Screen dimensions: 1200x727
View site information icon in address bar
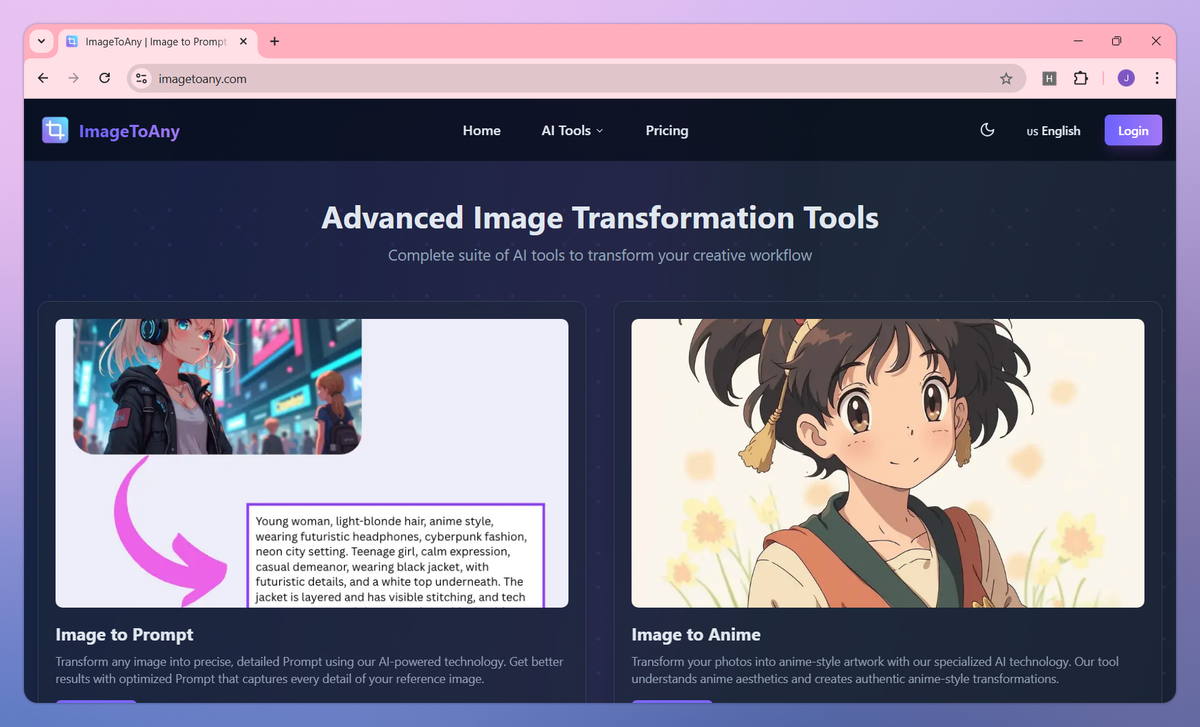pos(141,78)
